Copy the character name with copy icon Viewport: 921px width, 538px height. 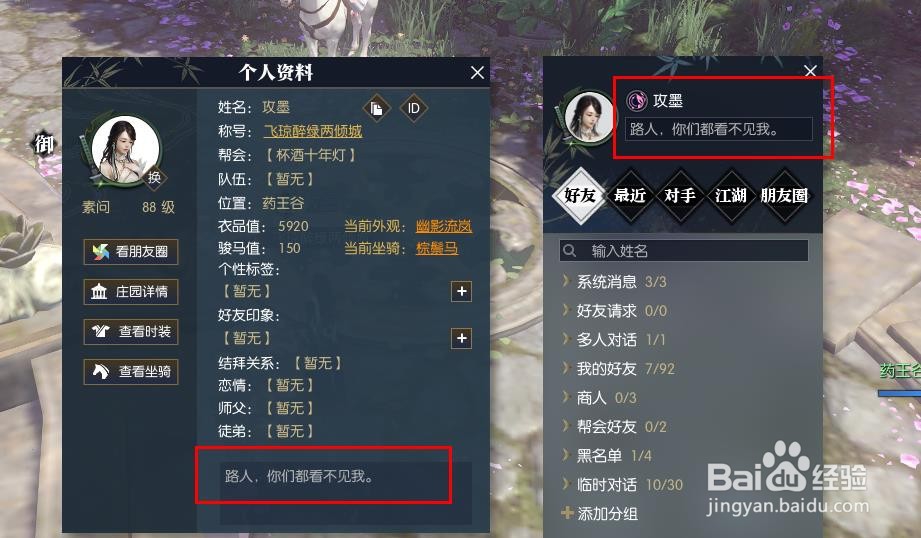(377, 109)
